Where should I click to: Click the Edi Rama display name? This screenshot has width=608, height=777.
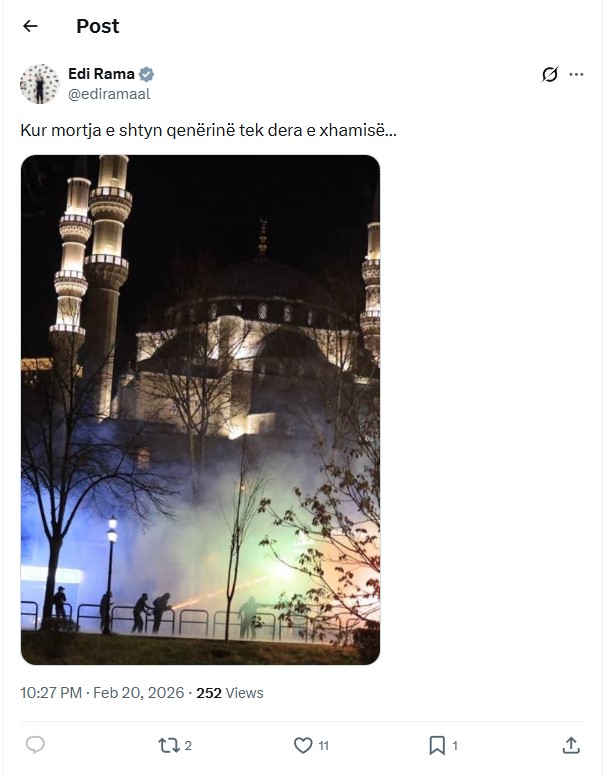click(x=101, y=74)
